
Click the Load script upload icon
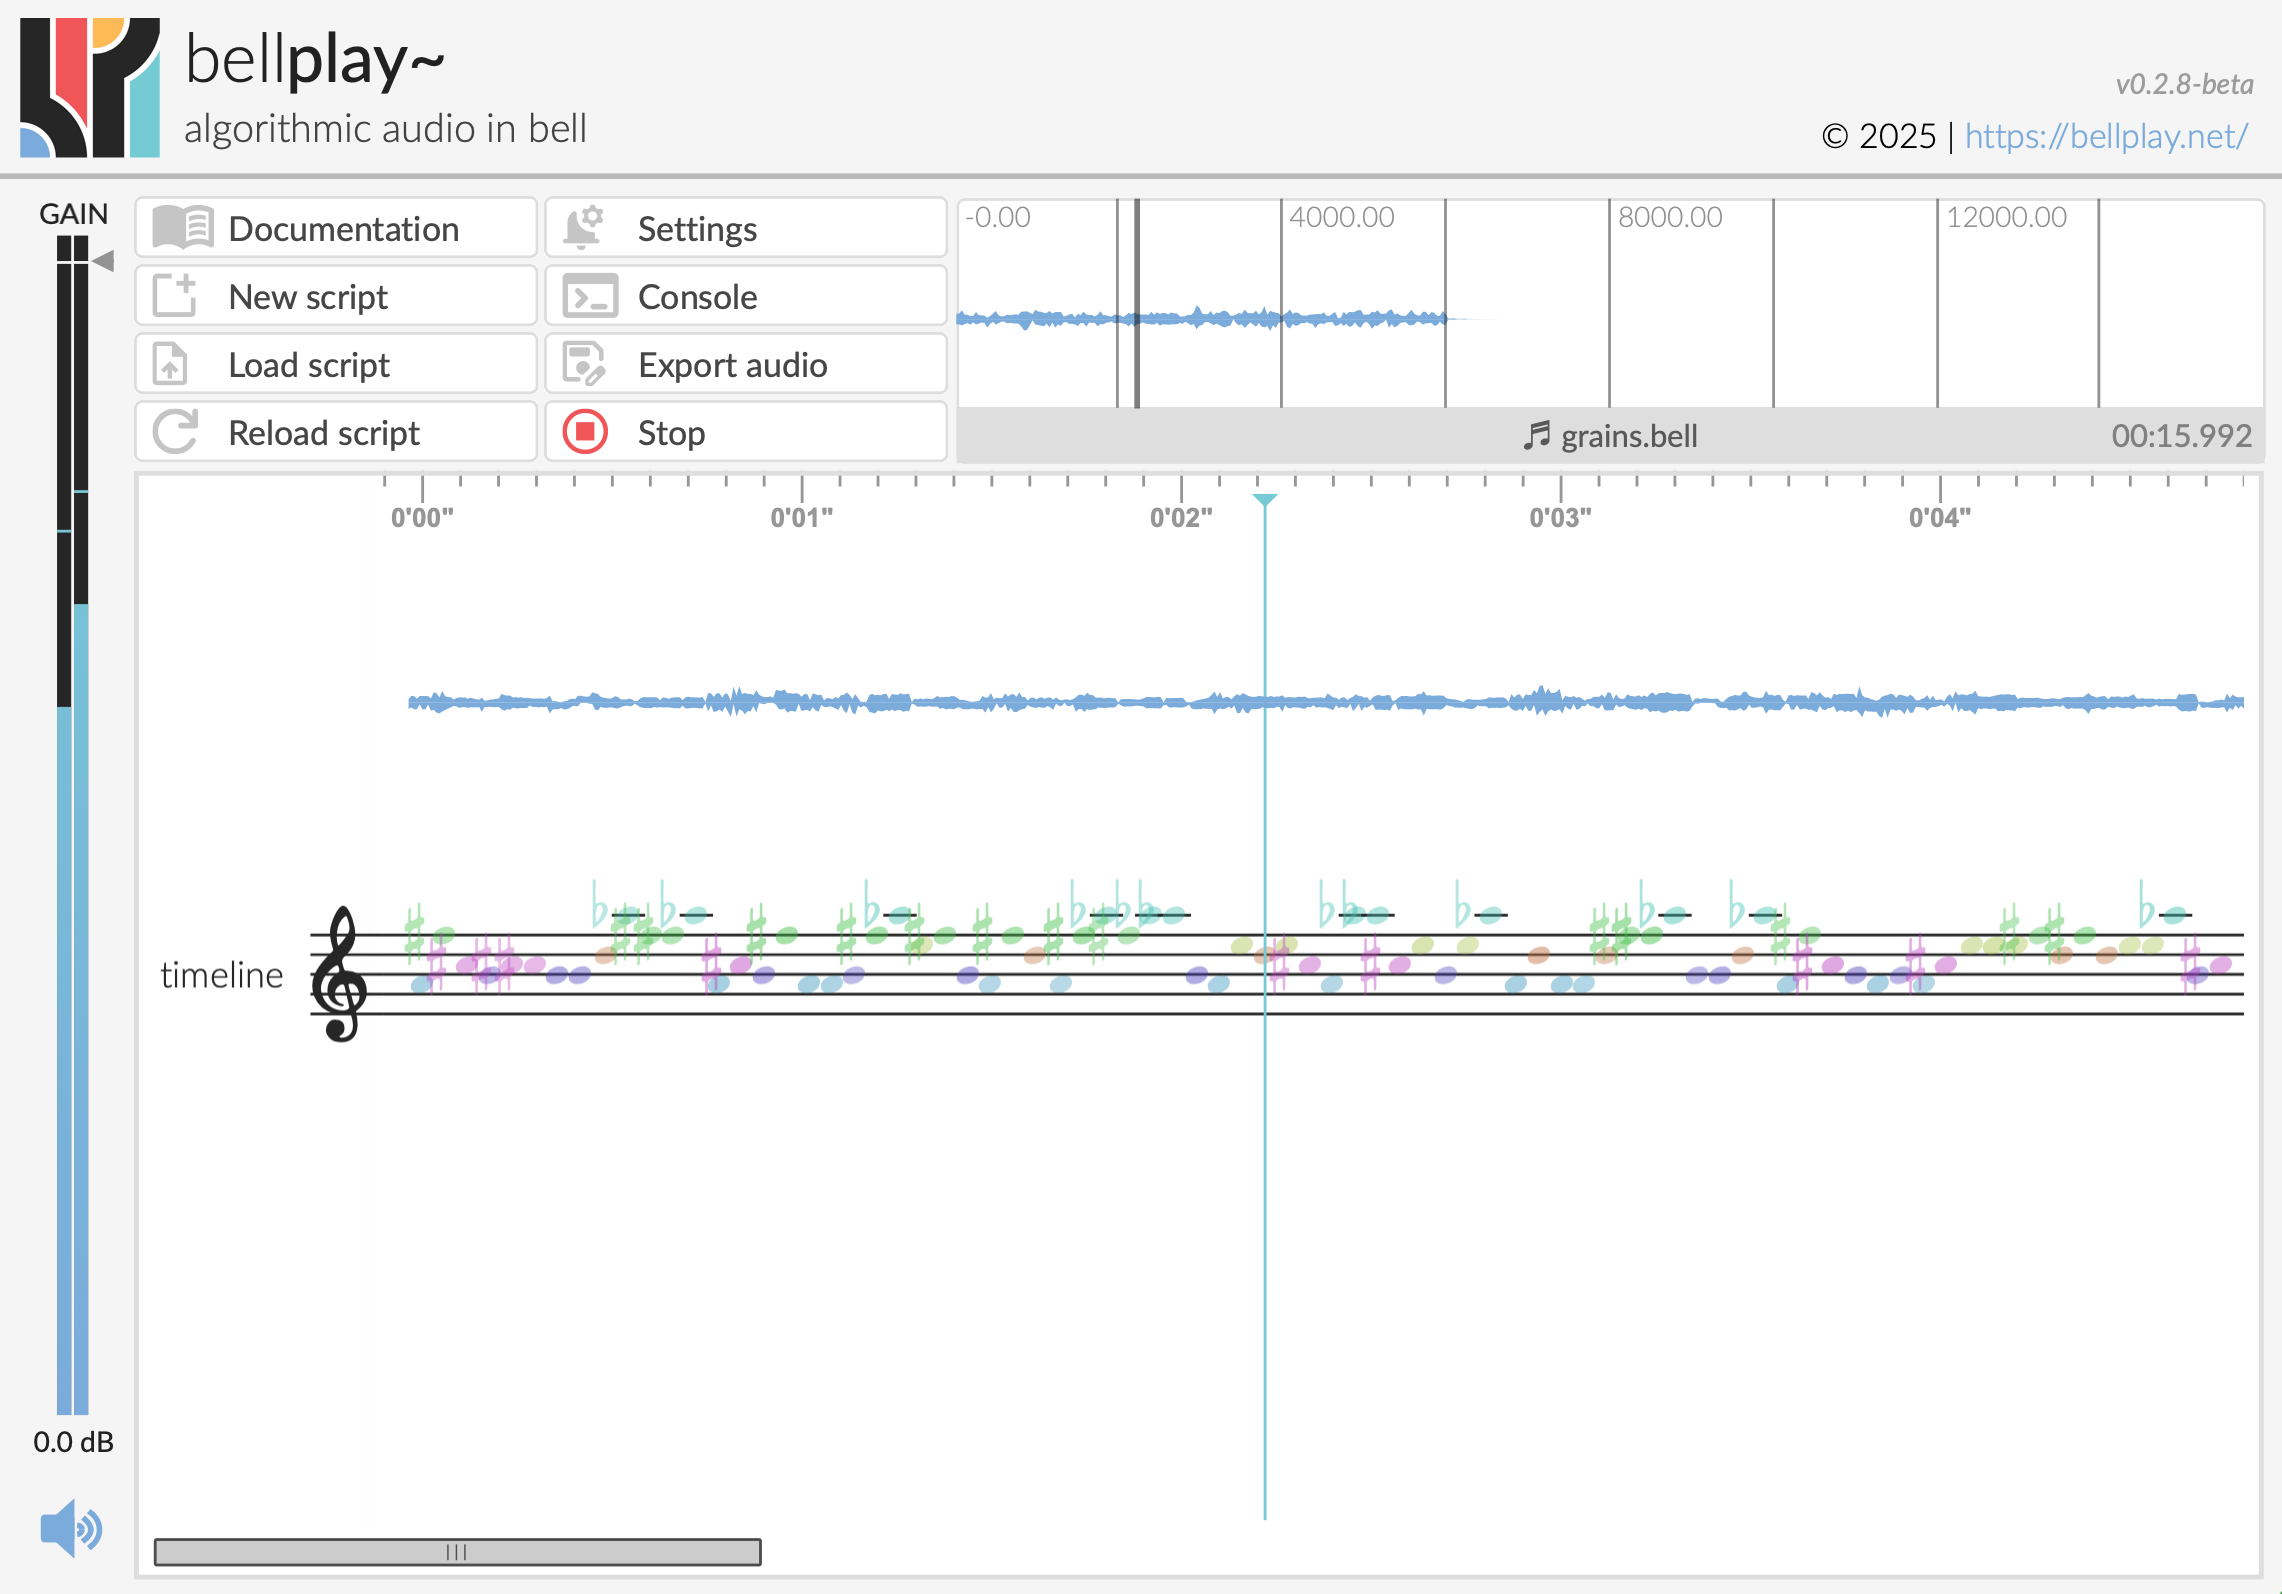pos(170,364)
